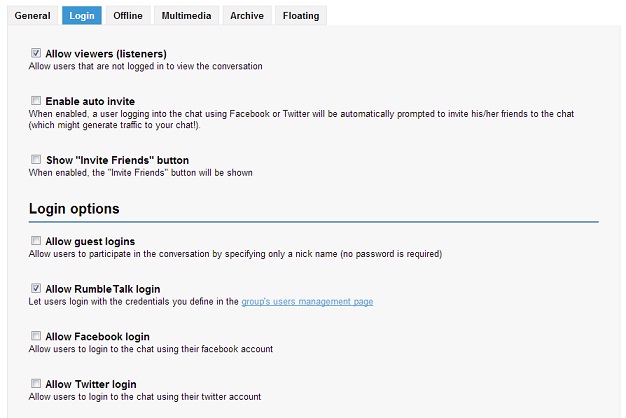This screenshot has height=418, width=626.
Task: Click the "Allow Twitter login" label text
Action: (x=91, y=384)
